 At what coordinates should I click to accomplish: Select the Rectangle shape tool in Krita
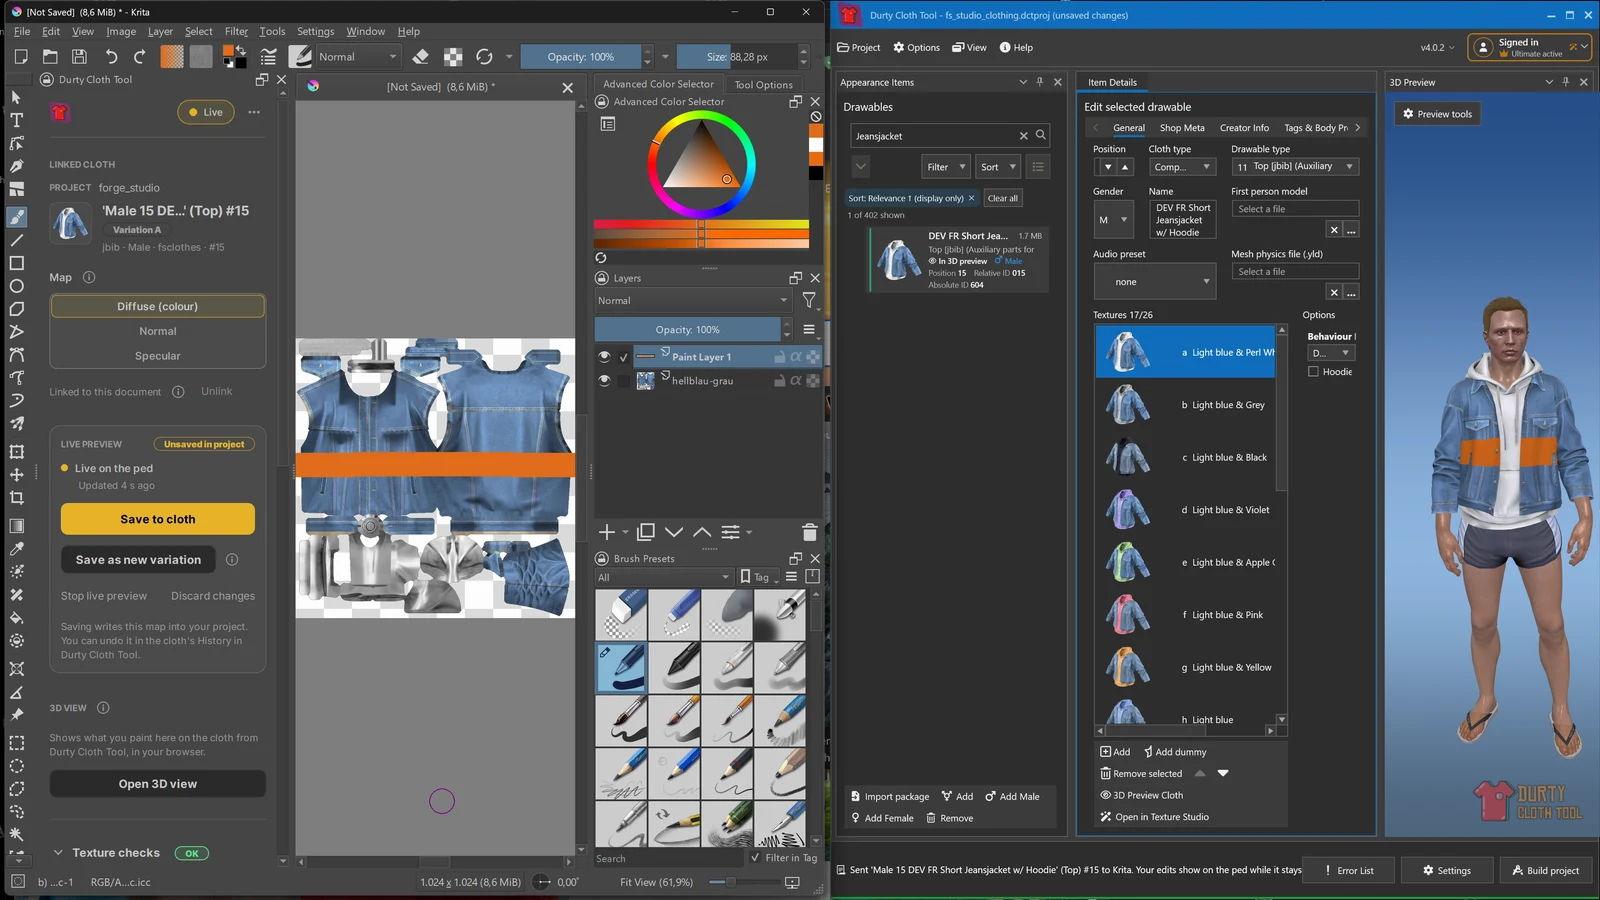click(16, 263)
